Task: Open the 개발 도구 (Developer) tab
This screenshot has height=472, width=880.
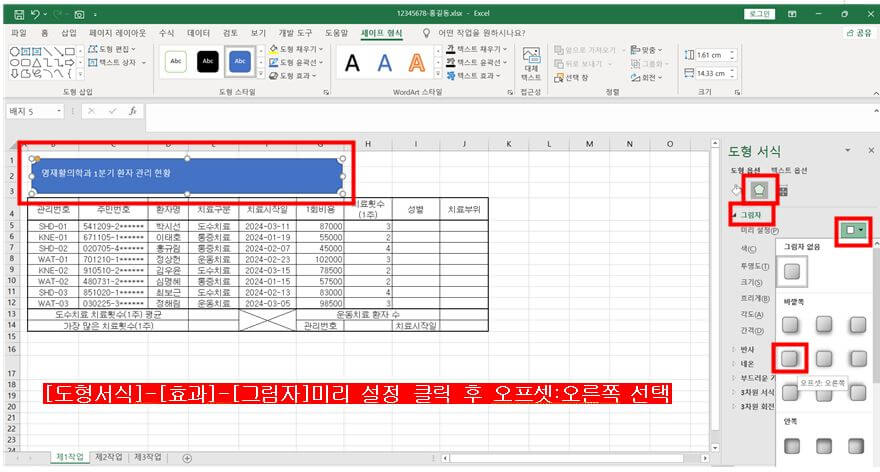Action: [295, 33]
